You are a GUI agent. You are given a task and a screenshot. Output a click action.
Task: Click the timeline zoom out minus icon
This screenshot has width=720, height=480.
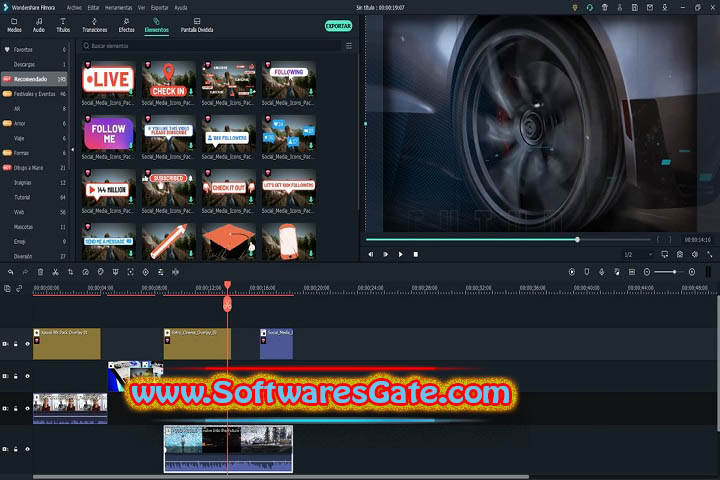pos(647,272)
